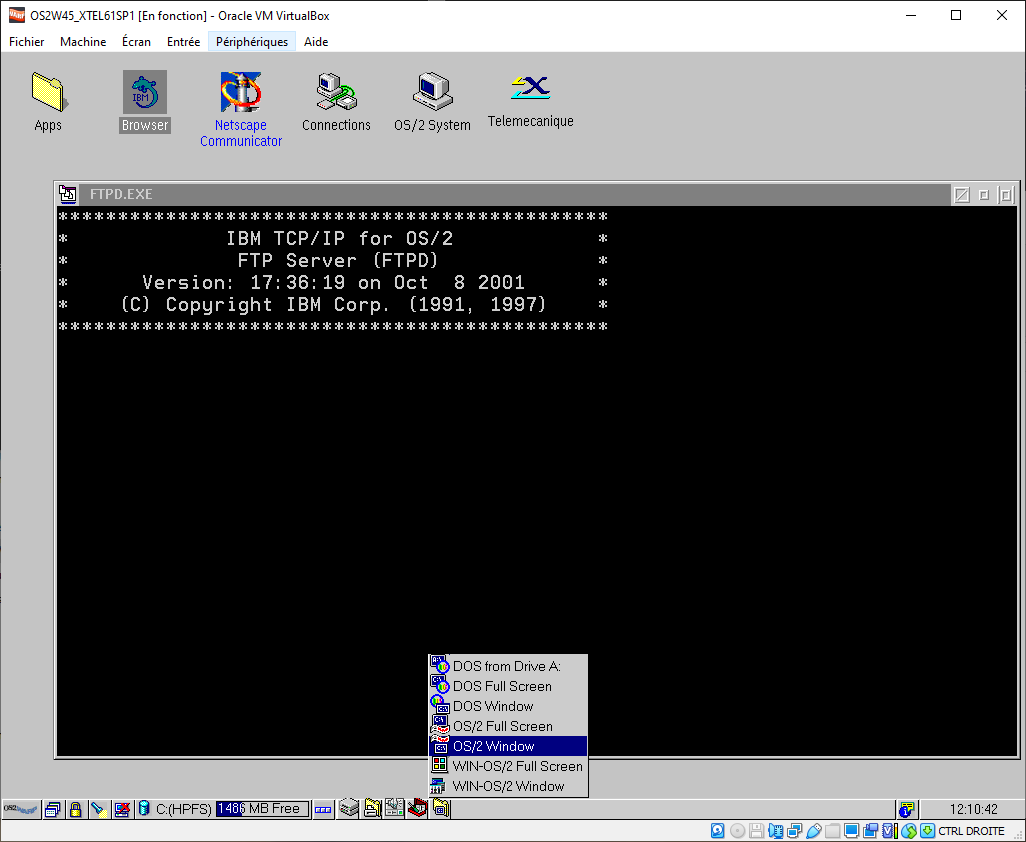Click the VirtualBox USB status icon
The width and height of the screenshot is (1026, 842).
pos(814,831)
